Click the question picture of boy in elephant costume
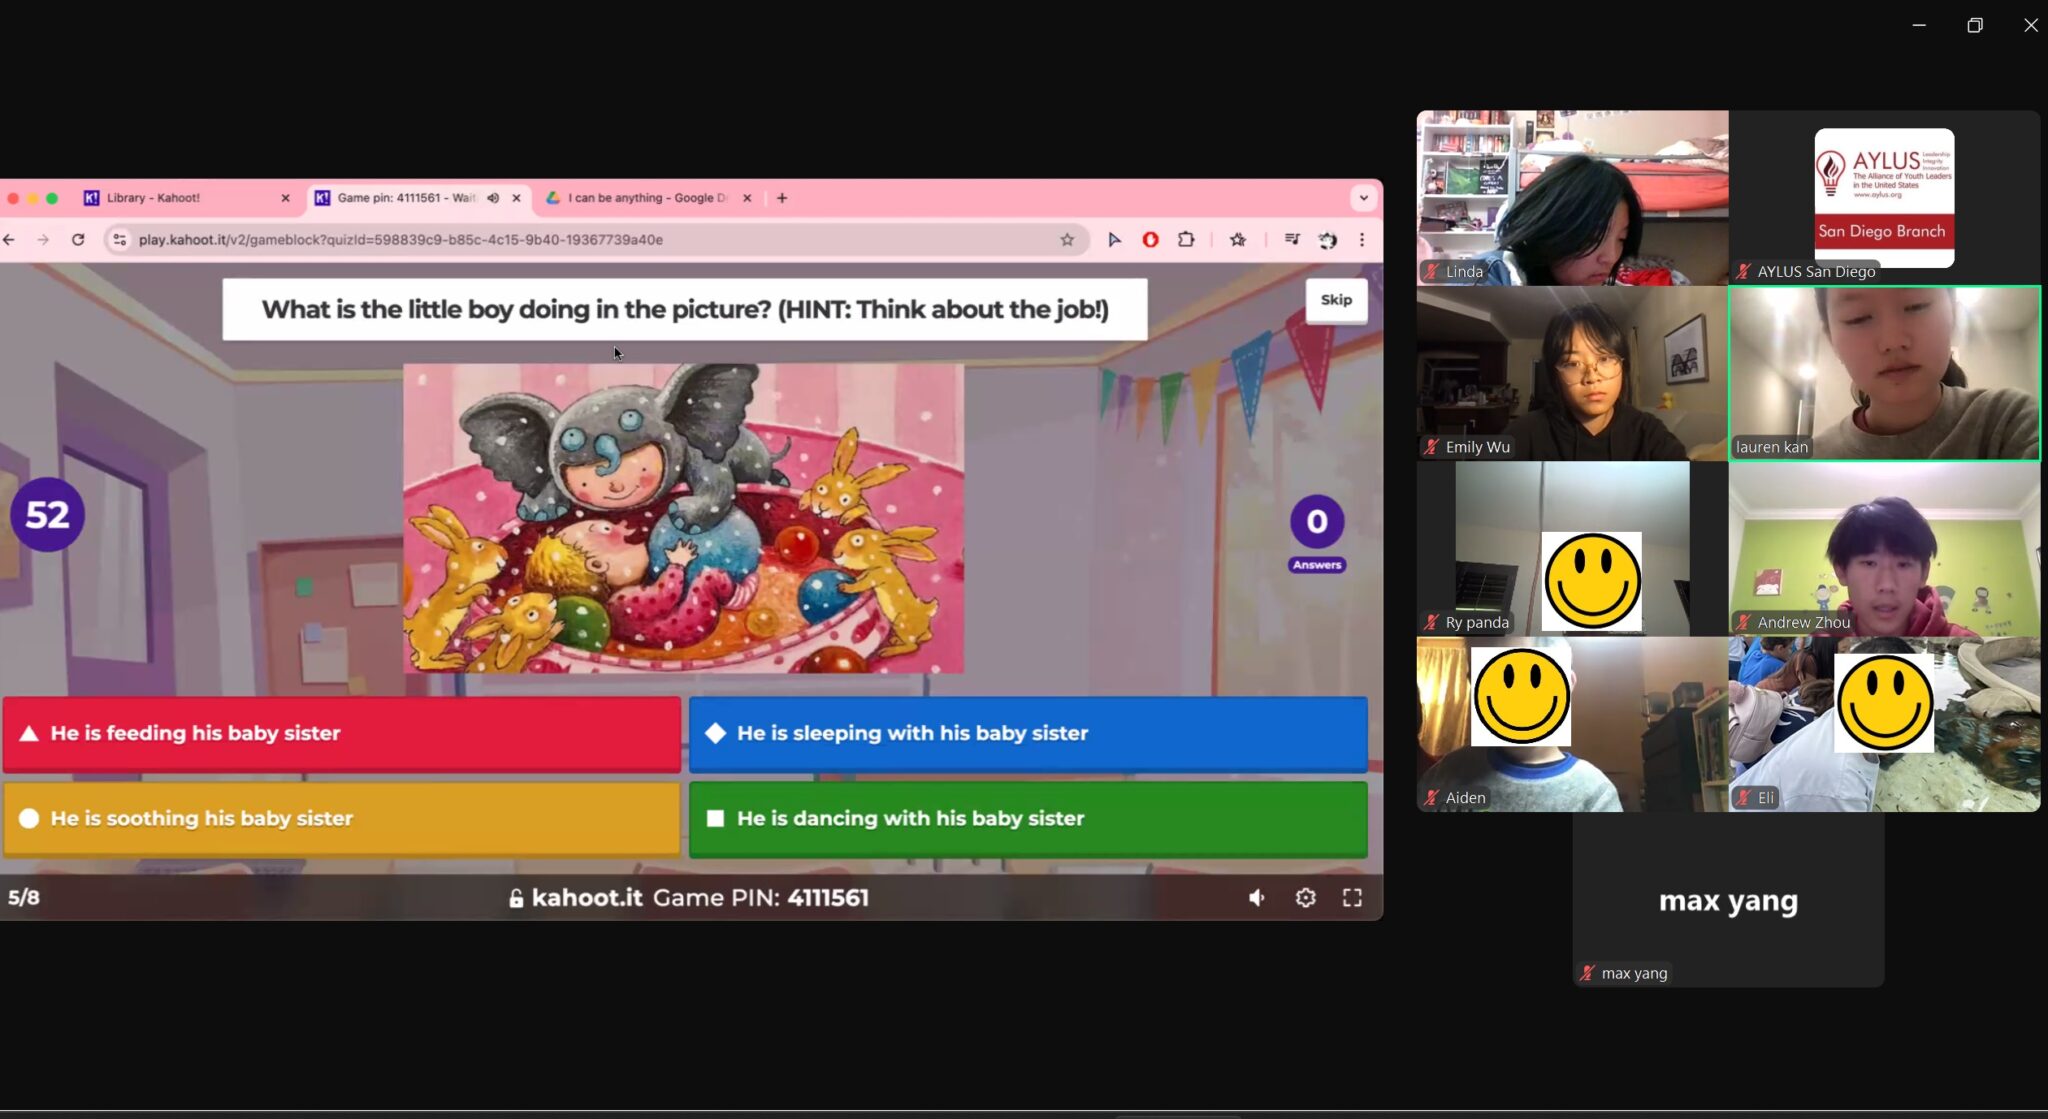 683,518
